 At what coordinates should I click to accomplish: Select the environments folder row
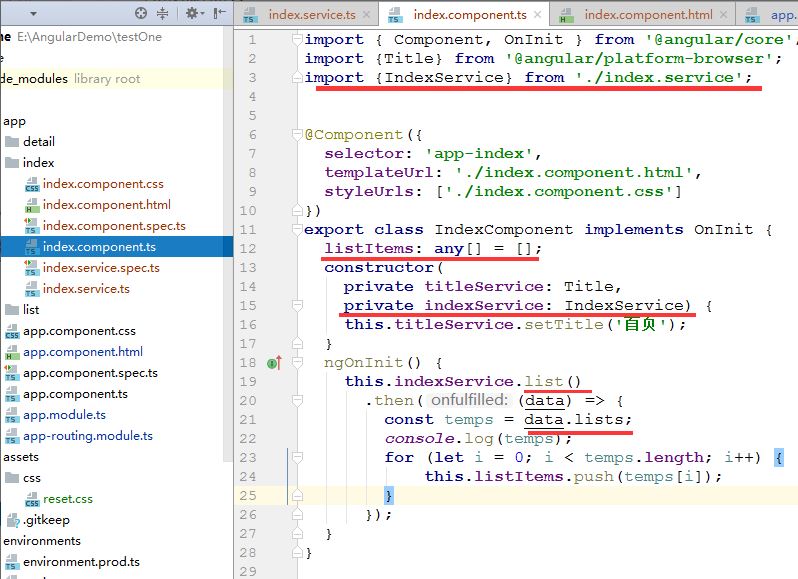(42, 541)
